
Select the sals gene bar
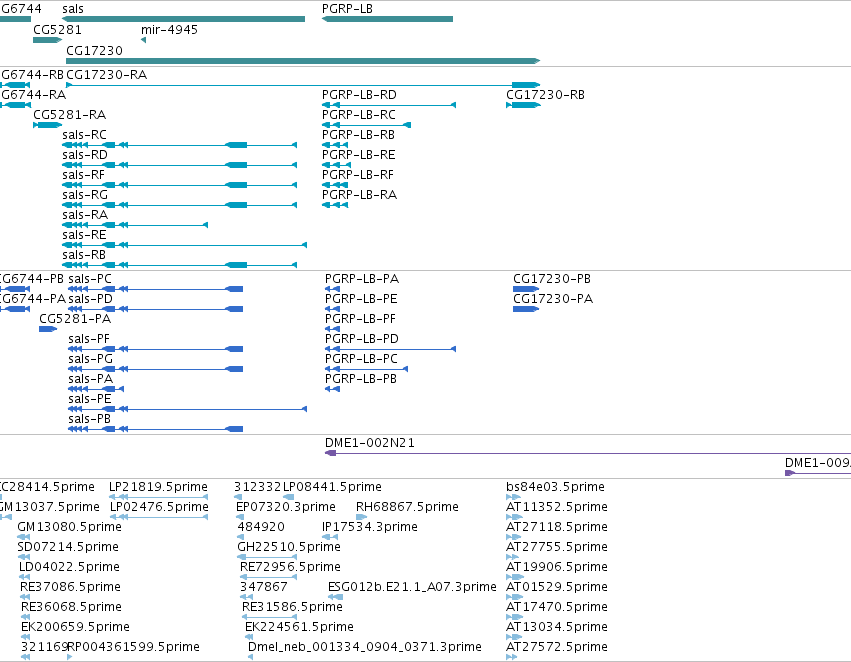(x=183, y=19)
